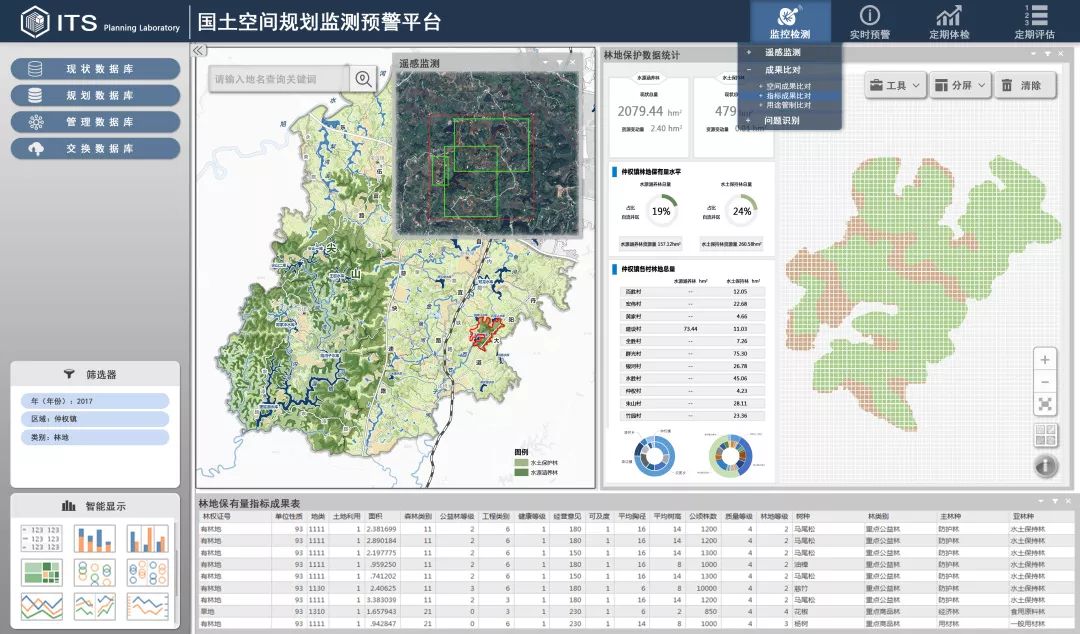The height and width of the screenshot is (634, 1080).
Task: Click the 水土保持林 legend color swatch
Action: [x=521, y=462]
